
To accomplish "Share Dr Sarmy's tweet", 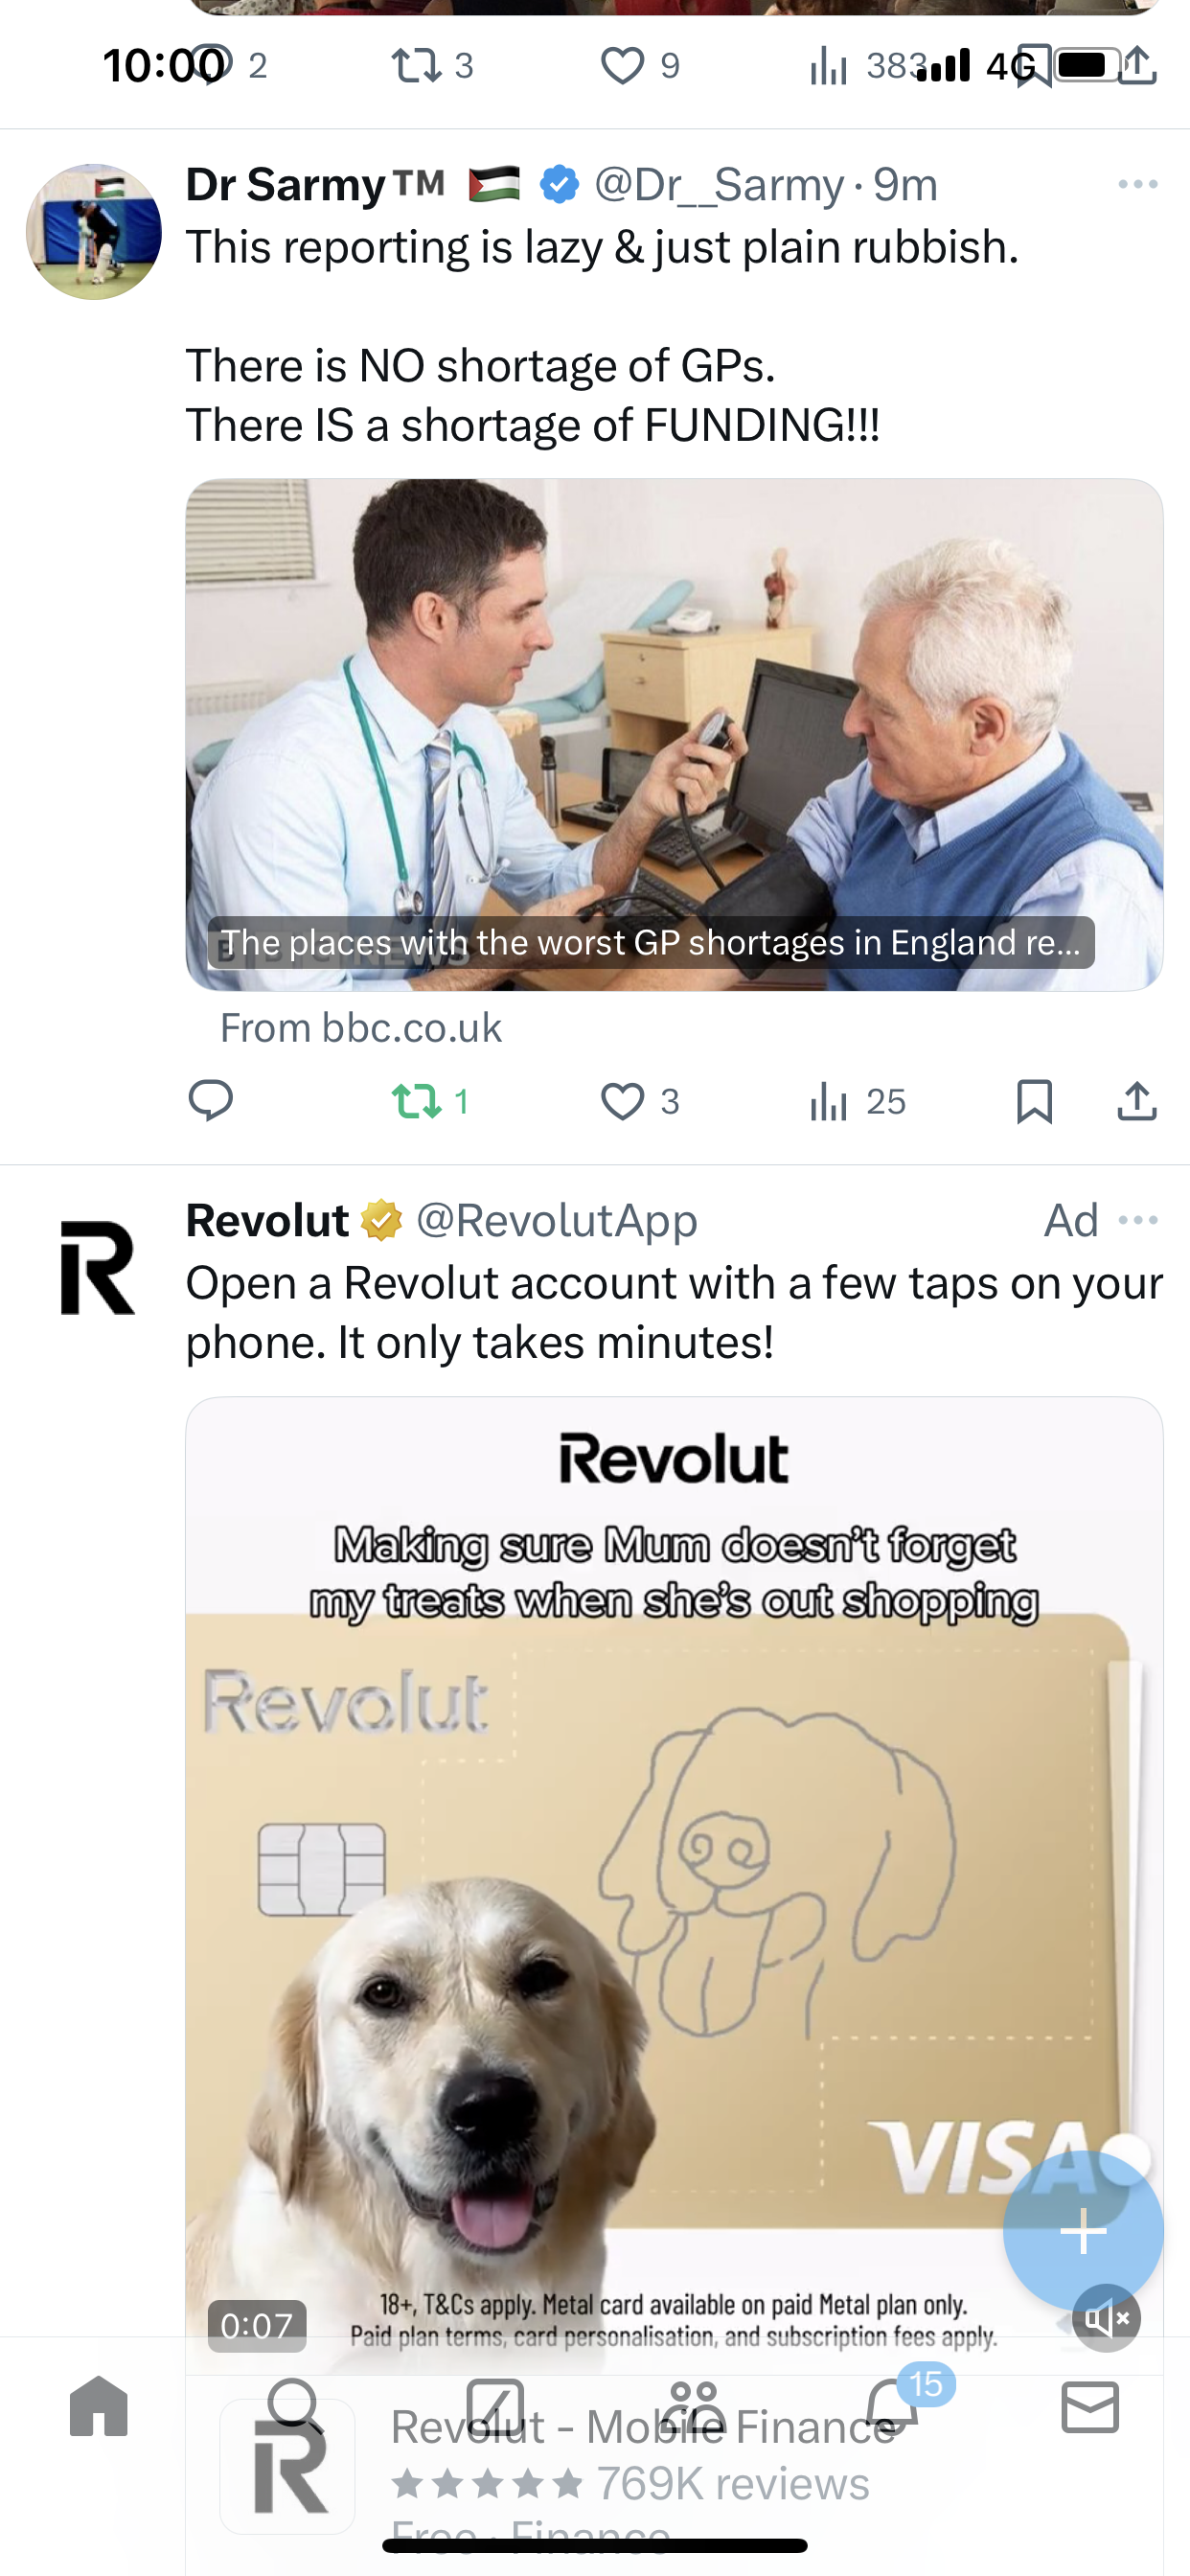I will point(1137,1101).
